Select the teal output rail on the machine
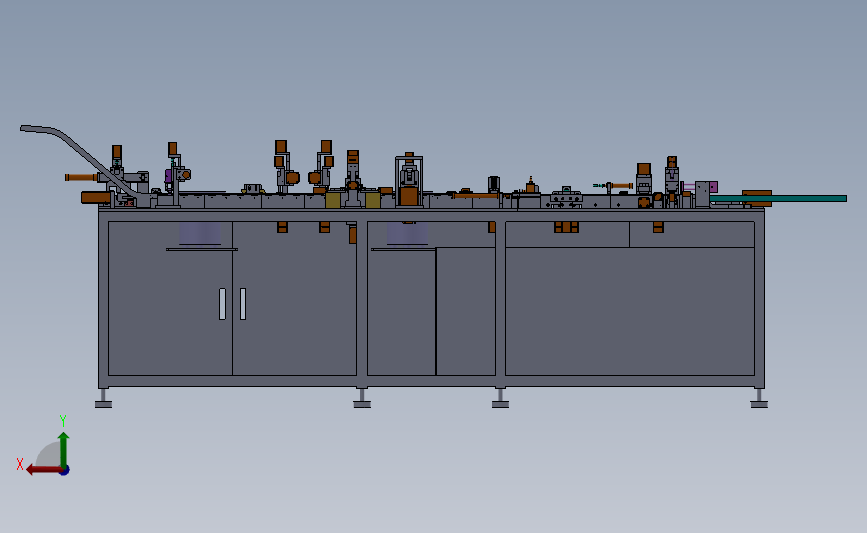The image size is (867, 533). (x=778, y=198)
